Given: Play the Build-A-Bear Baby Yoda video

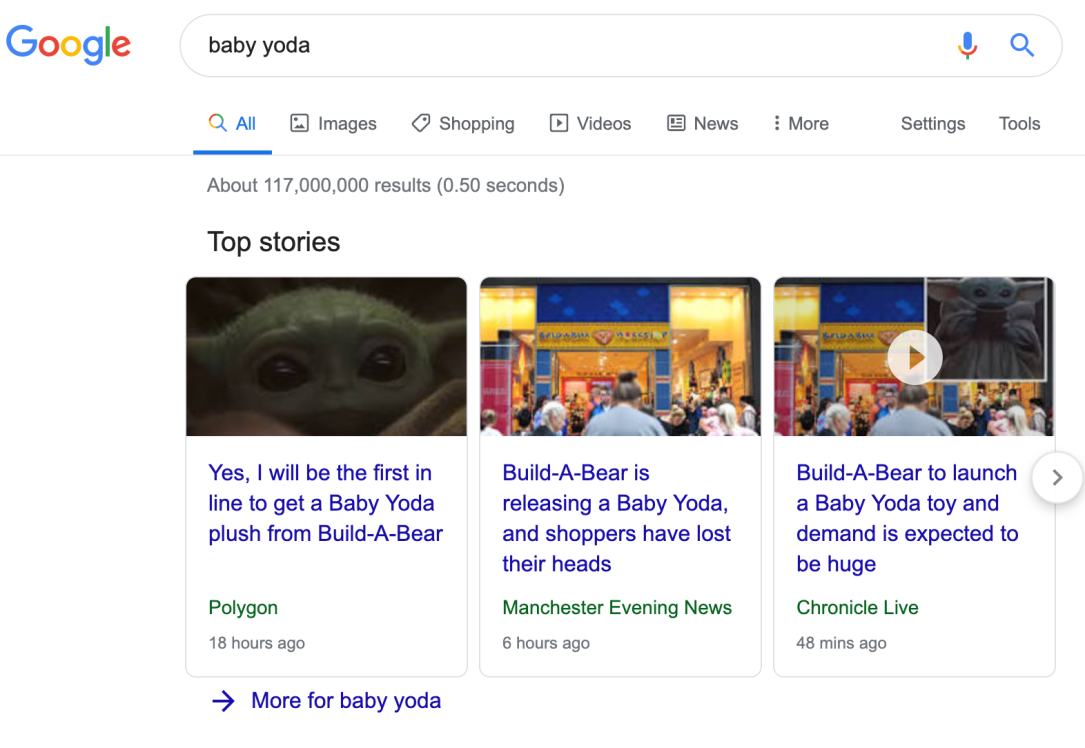Looking at the screenshot, I should 914,357.
